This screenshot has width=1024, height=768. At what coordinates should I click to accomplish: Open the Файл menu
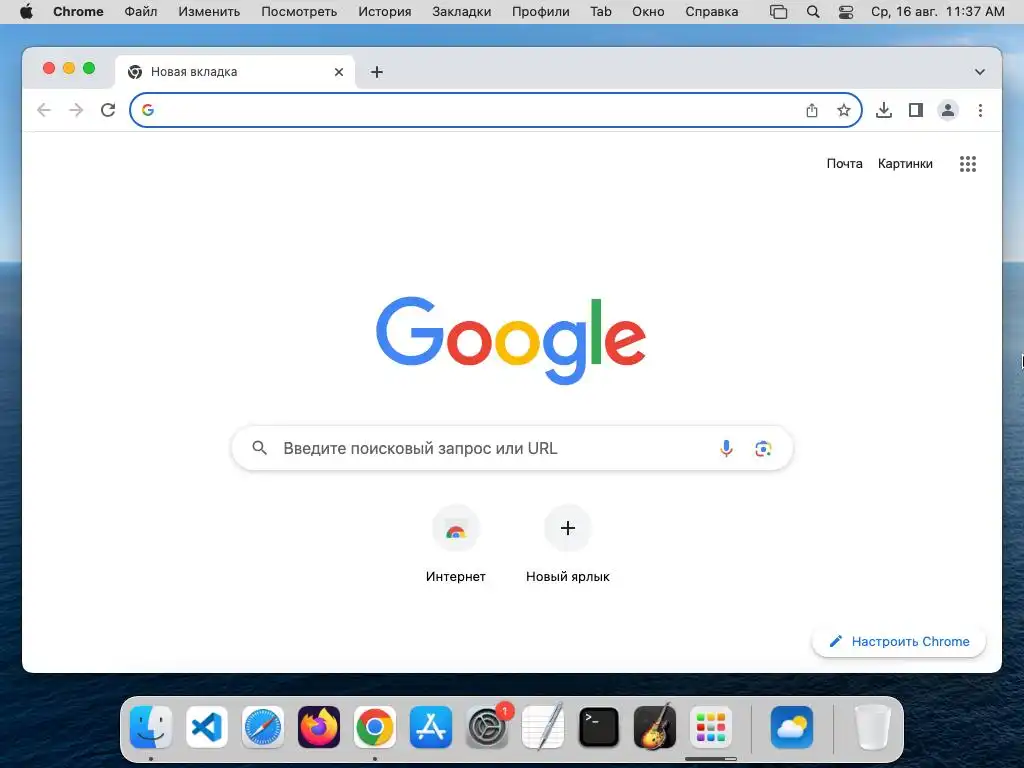[141, 12]
